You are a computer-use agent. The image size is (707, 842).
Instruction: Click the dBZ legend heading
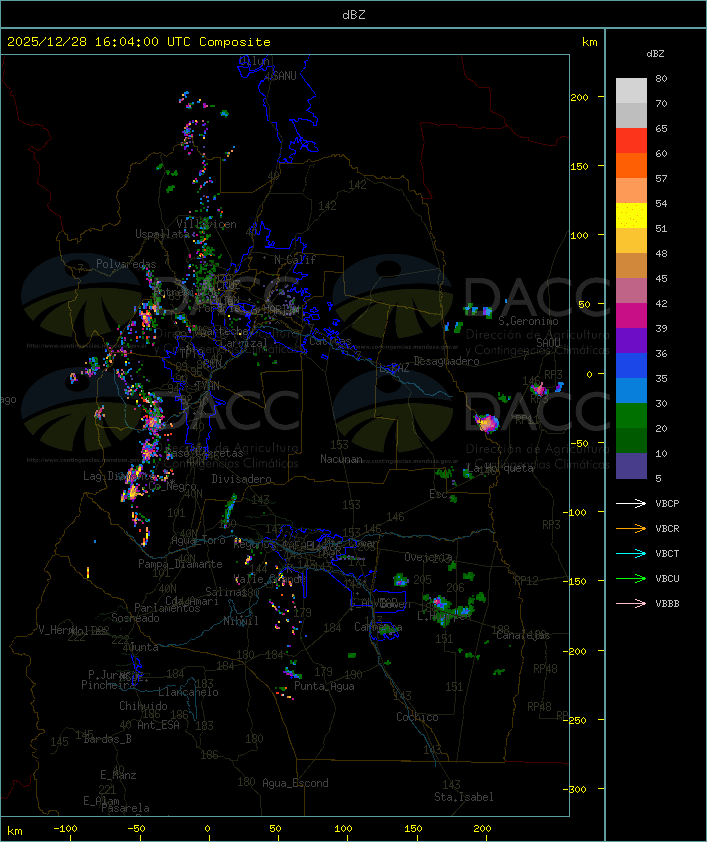pyautogui.click(x=655, y=54)
